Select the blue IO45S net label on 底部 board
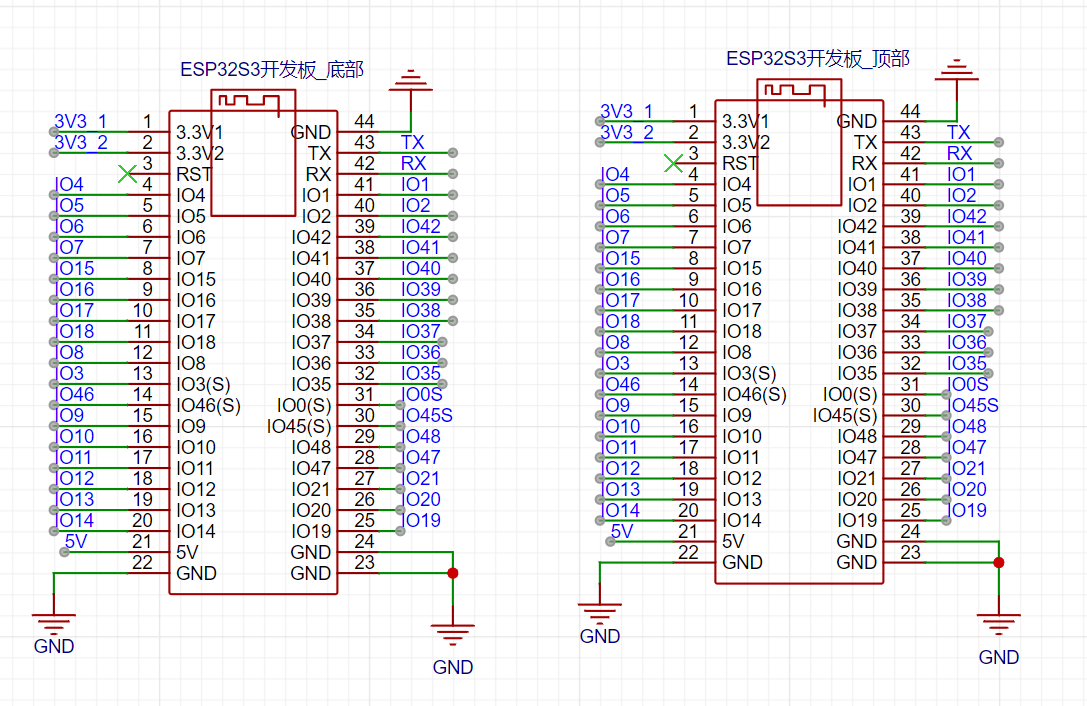This screenshot has height=706, width=1087. (428, 415)
